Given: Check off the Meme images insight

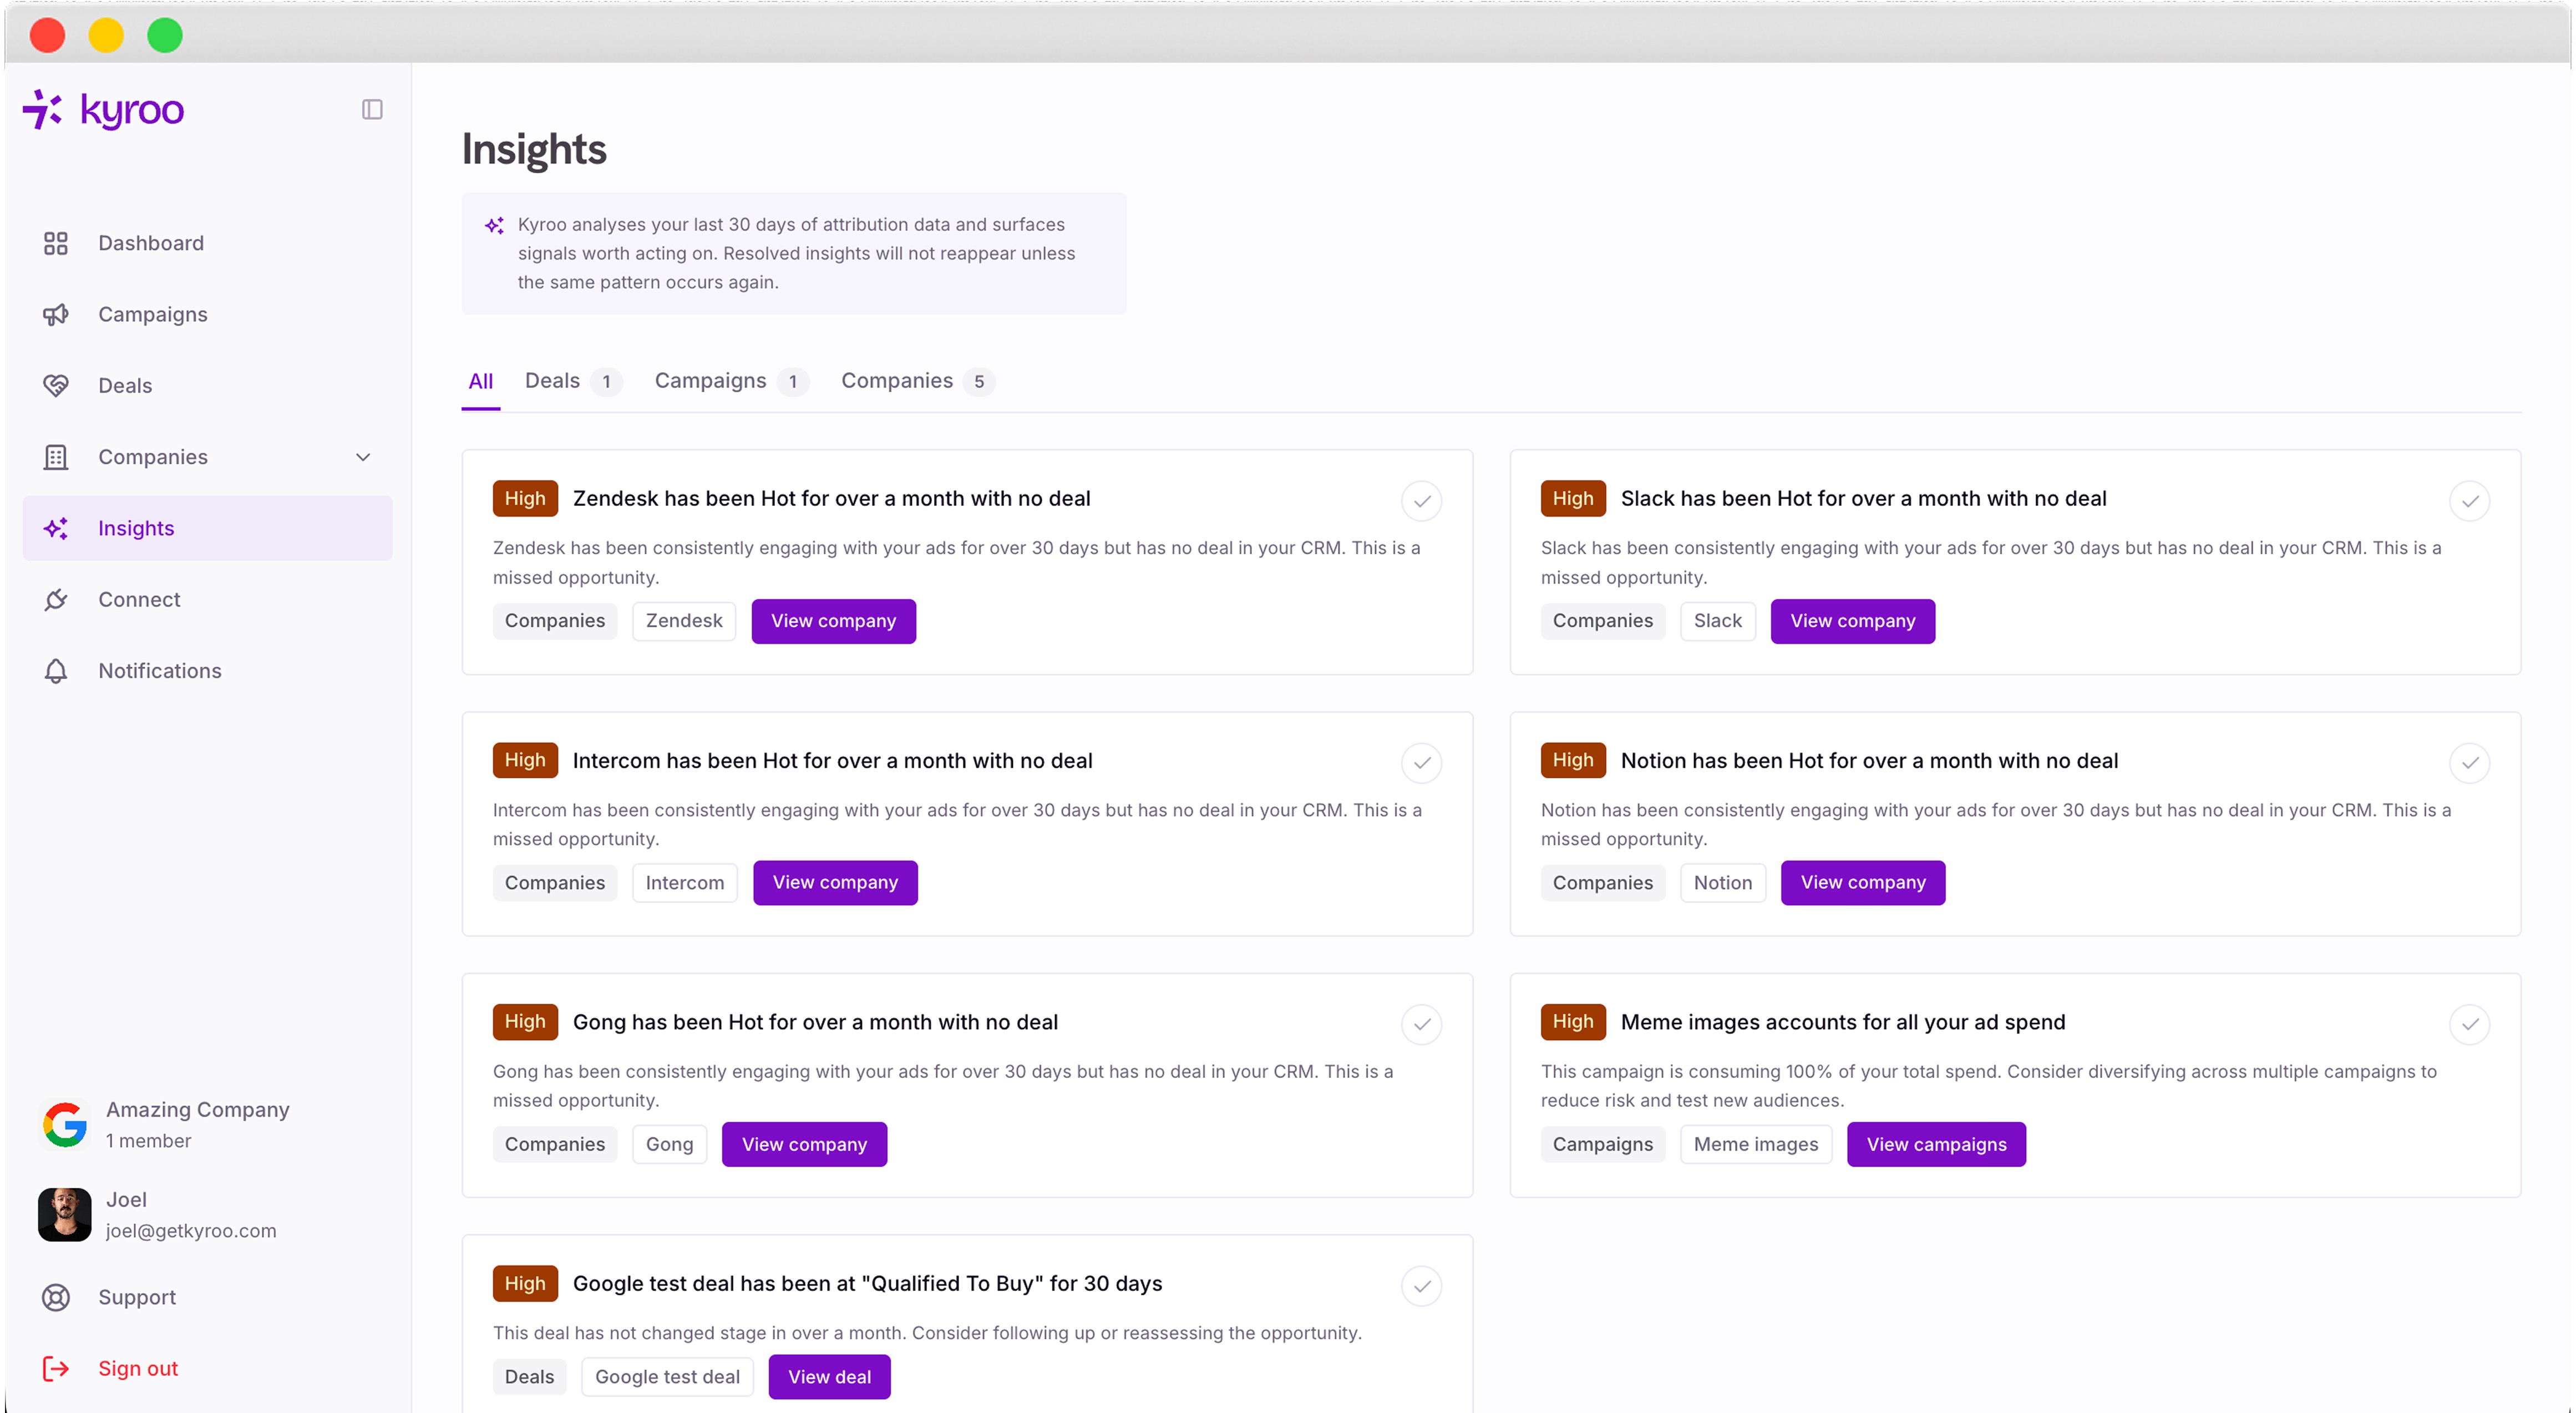Looking at the screenshot, I should pyautogui.click(x=2469, y=1024).
